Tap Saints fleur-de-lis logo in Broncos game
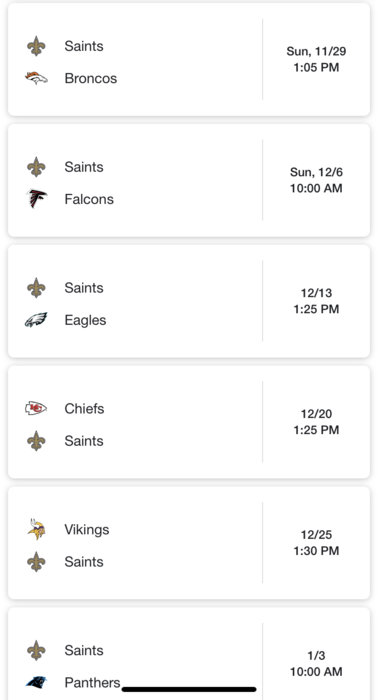This screenshot has height=700, width=378. (x=36, y=46)
